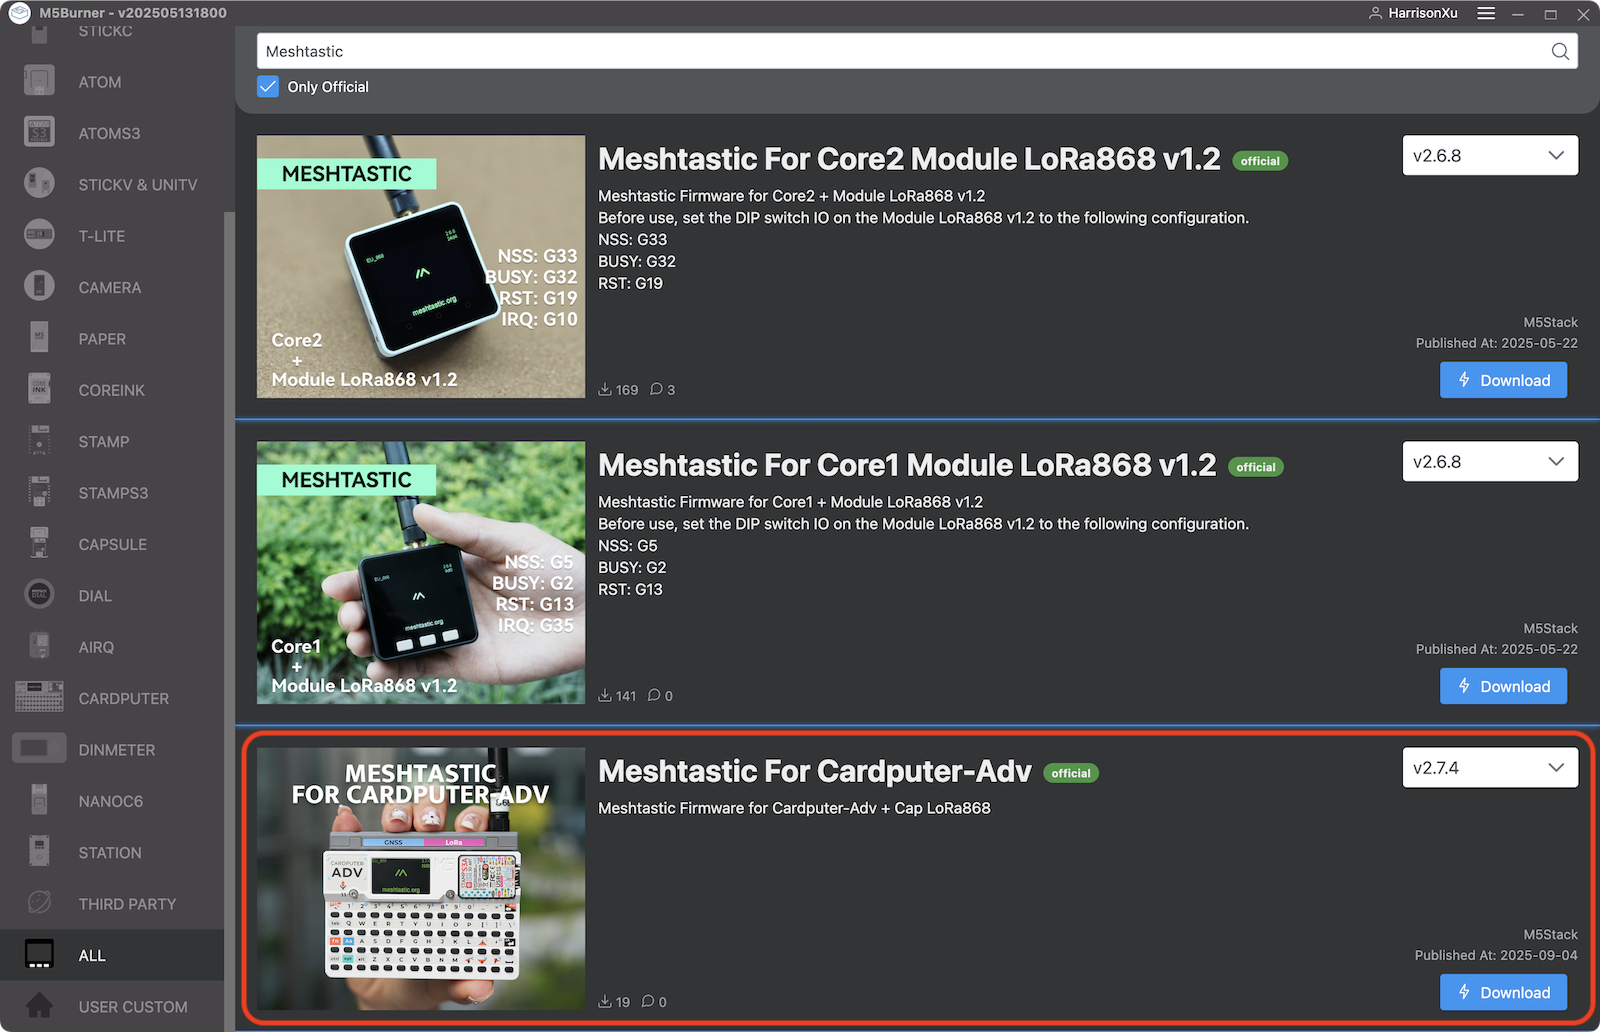Open the STICKC category label
Screen dimensions: 1600x1032
pos(106,31)
